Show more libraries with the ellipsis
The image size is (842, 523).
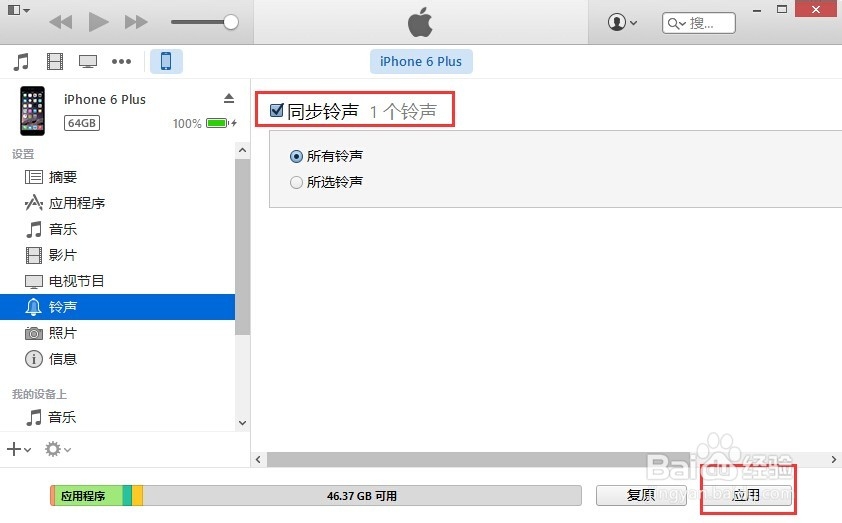point(121,62)
